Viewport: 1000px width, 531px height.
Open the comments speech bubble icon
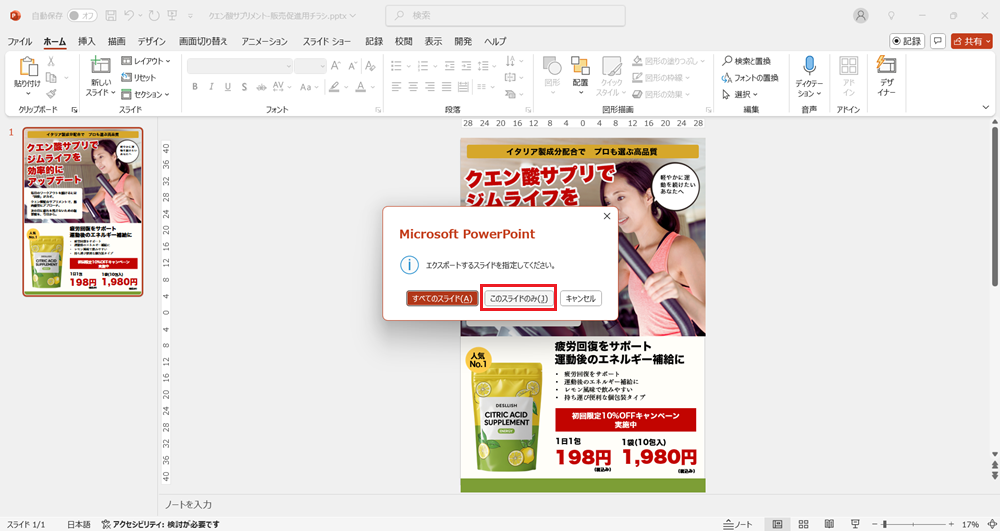938,41
